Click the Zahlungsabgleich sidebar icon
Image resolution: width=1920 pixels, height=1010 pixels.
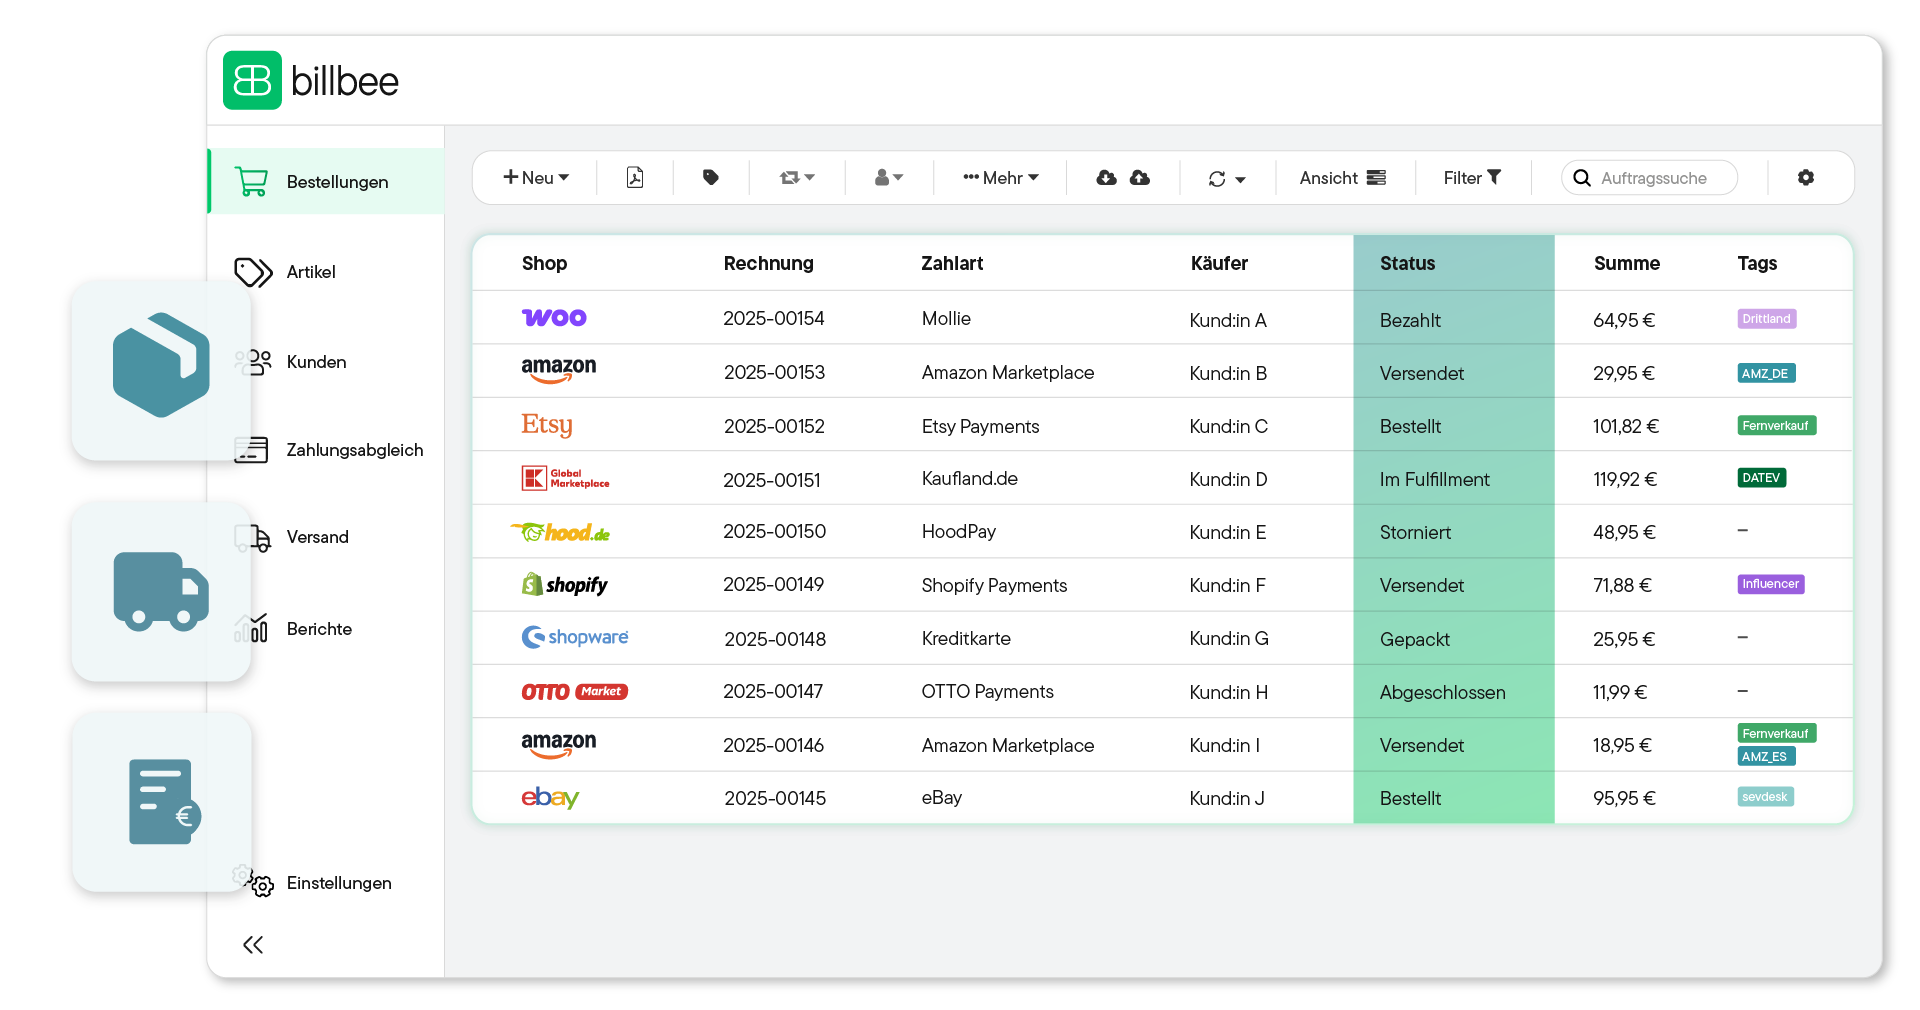253,450
